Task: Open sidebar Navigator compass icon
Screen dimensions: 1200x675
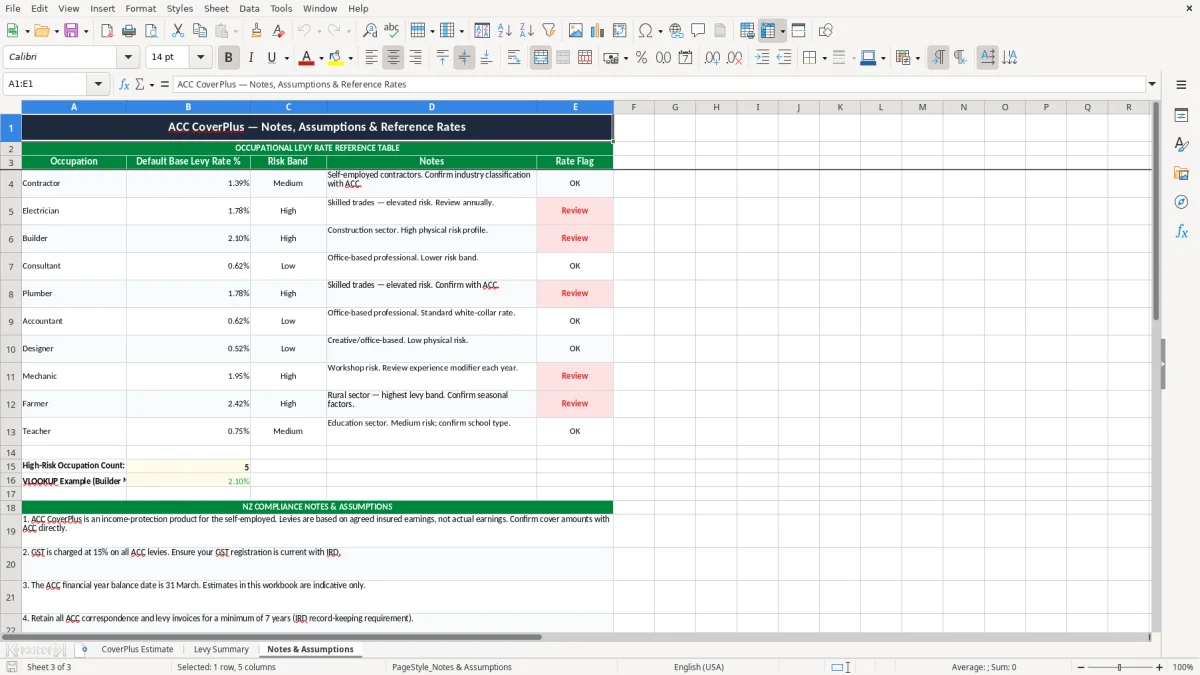Action: 1181,202
